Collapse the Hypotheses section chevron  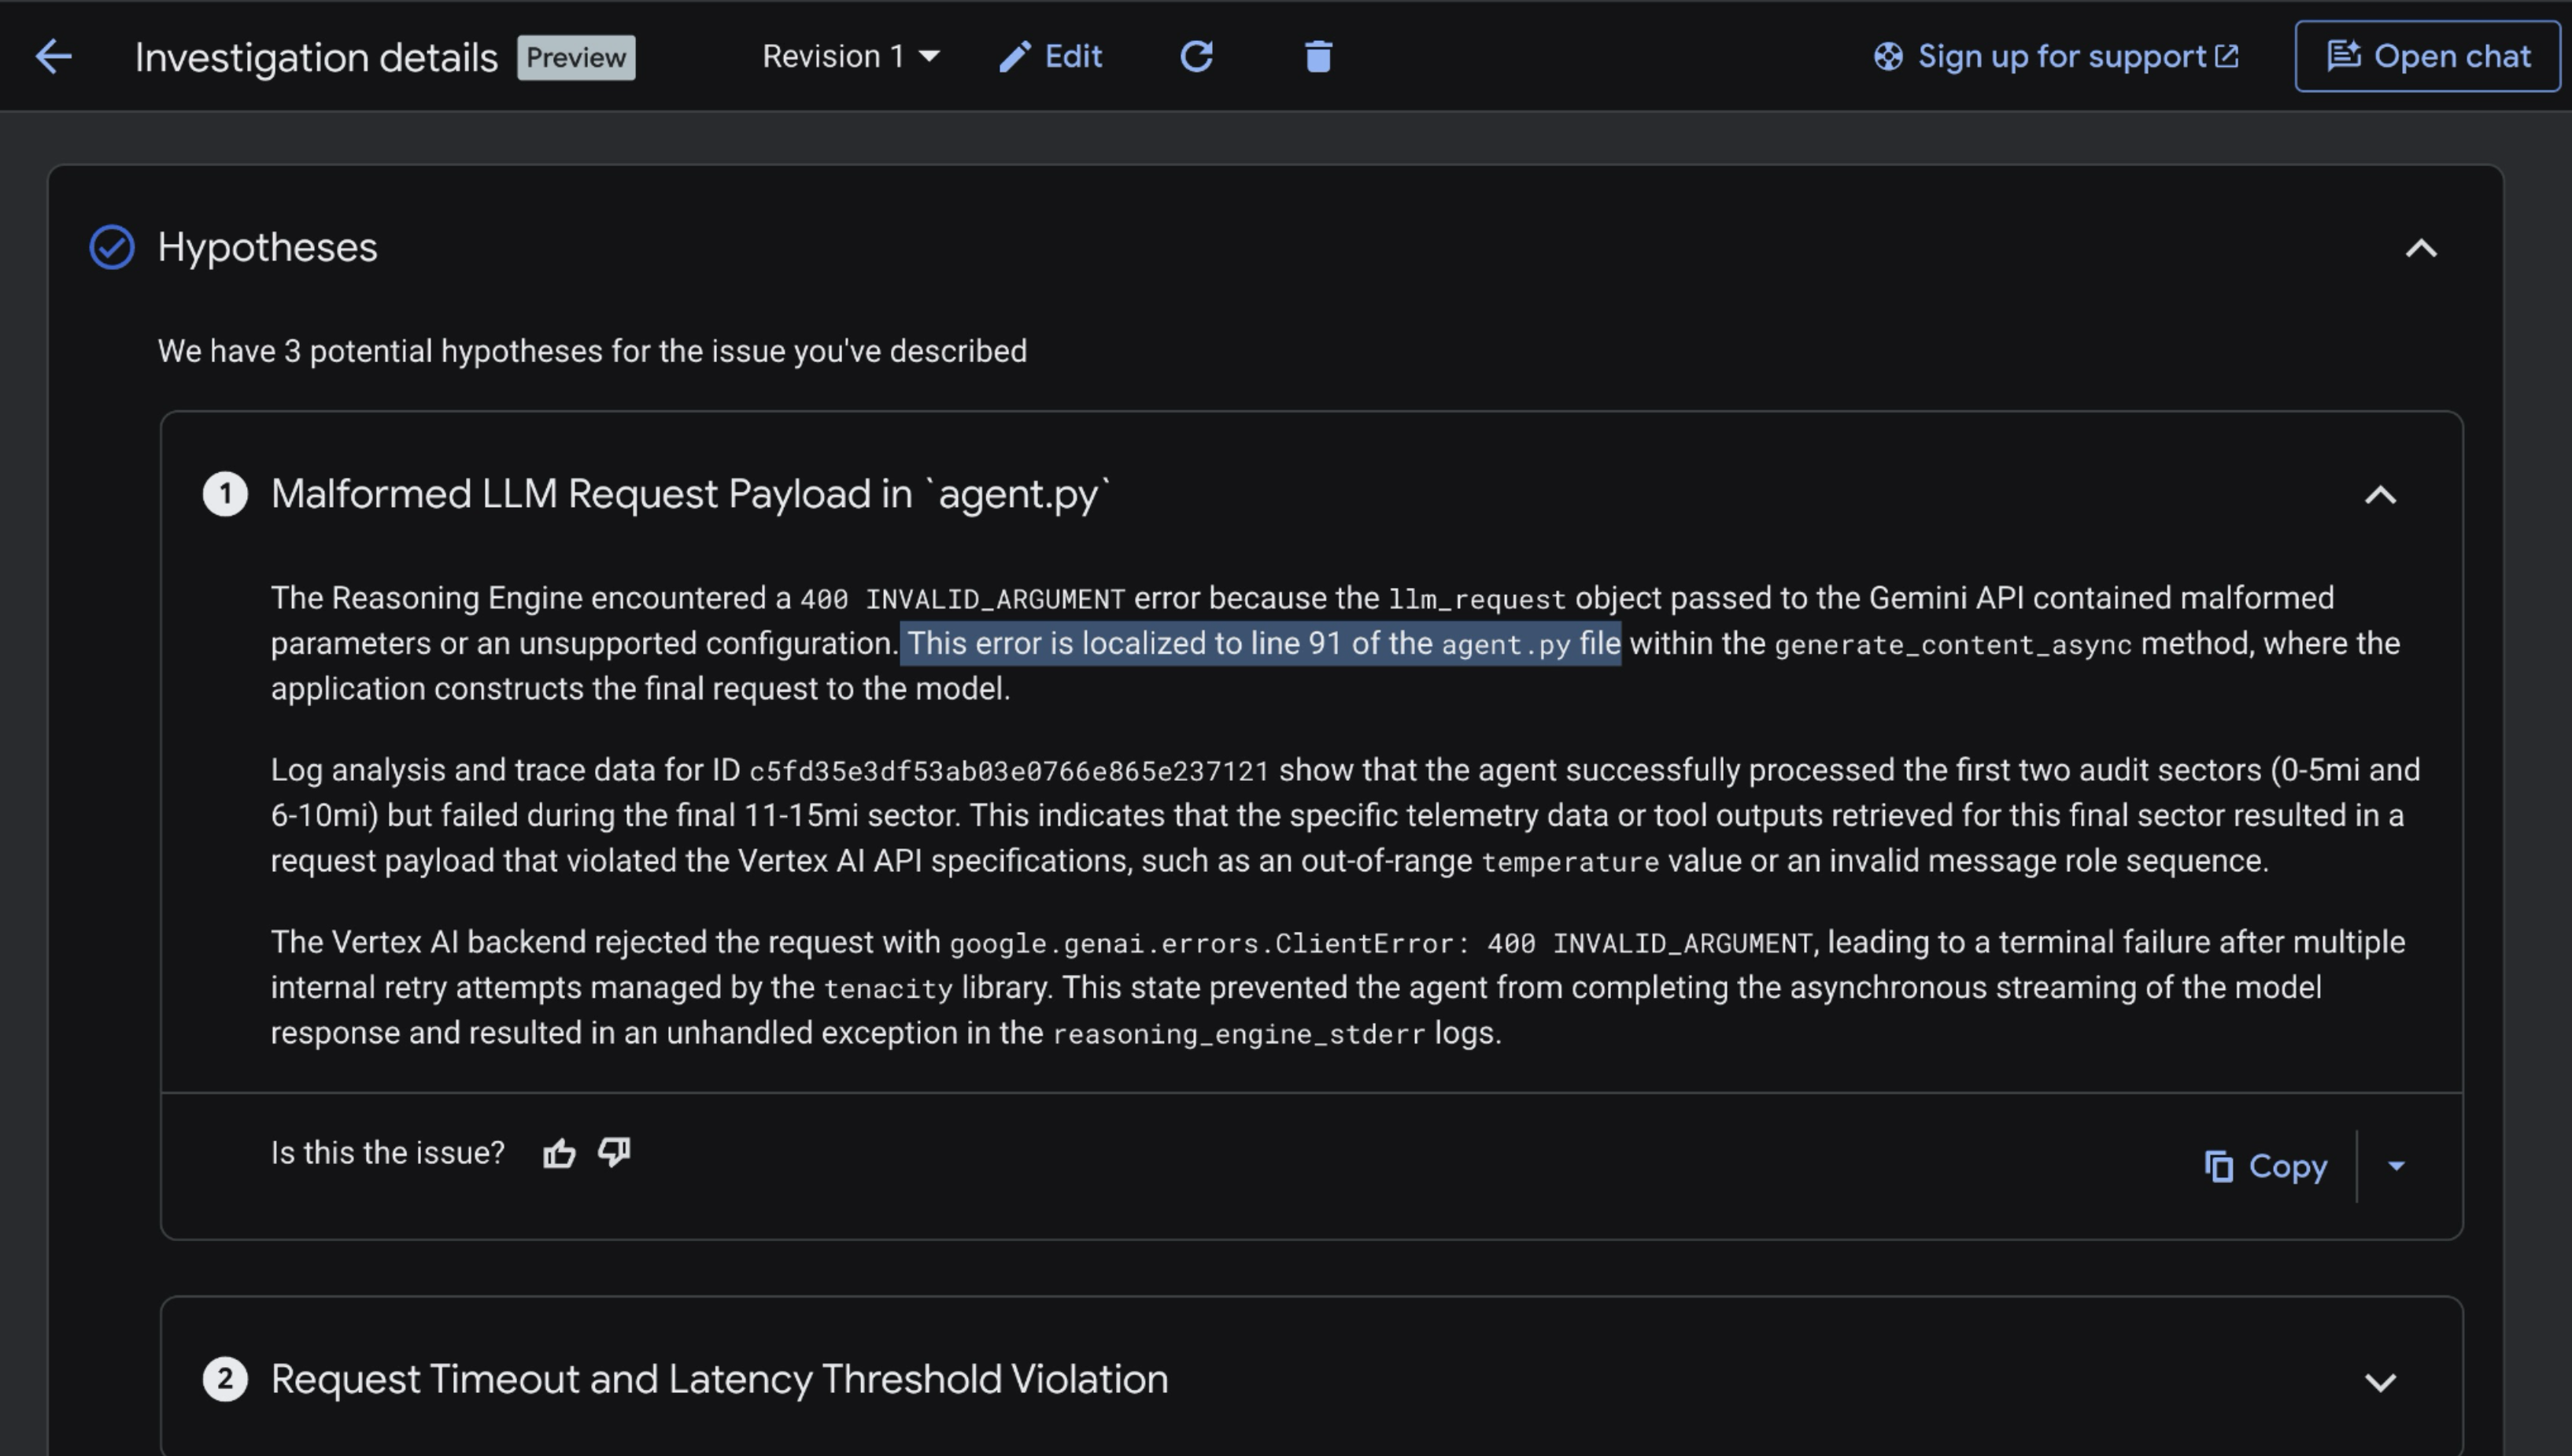[x=2420, y=248]
